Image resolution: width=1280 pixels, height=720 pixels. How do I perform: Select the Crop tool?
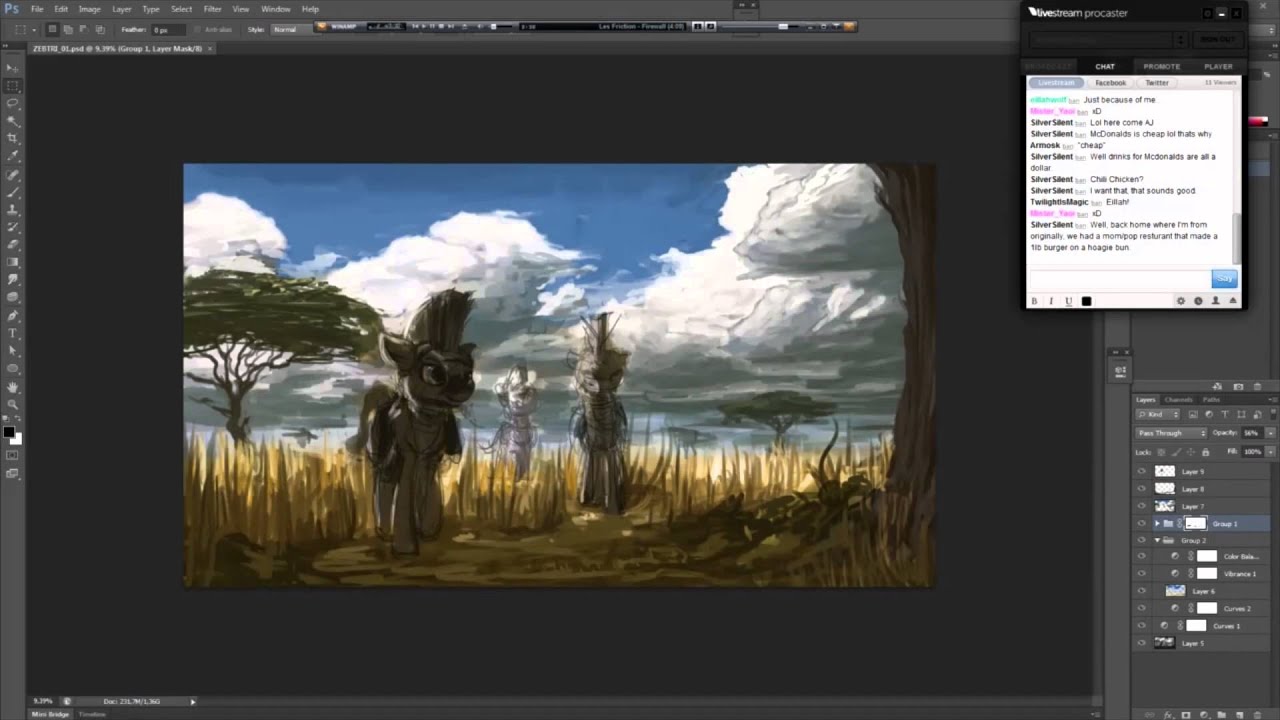(13, 137)
